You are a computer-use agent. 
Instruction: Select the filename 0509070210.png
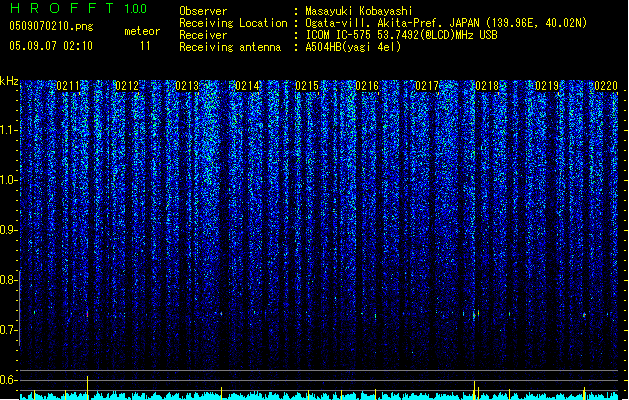[x=51, y=26]
